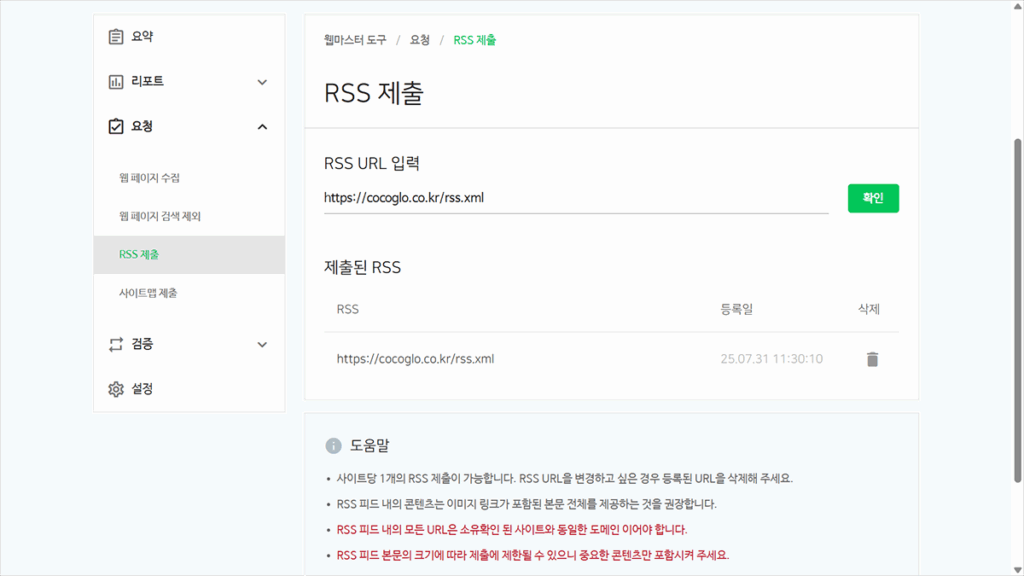Click the 도움말 heading text
The height and width of the screenshot is (576, 1024).
369,445
